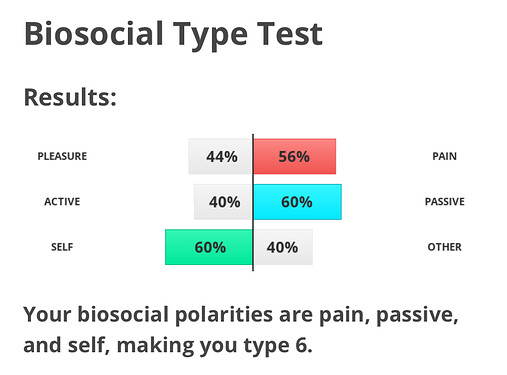Click the Results: subheading
507x375 pixels.
coord(70,97)
